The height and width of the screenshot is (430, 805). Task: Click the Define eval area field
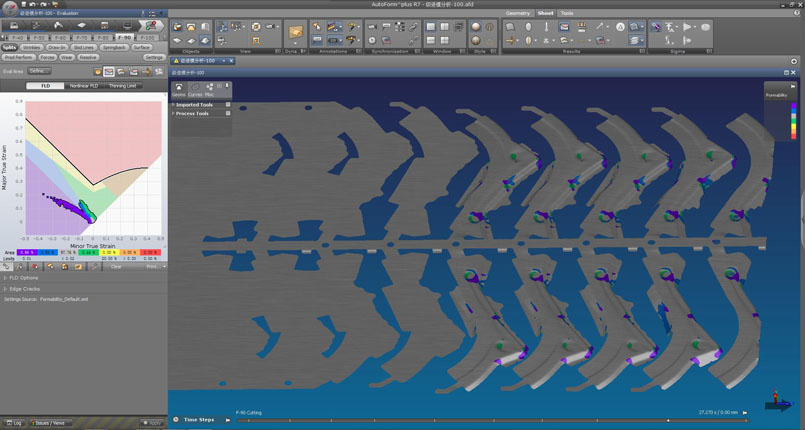pyautogui.click(x=38, y=71)
